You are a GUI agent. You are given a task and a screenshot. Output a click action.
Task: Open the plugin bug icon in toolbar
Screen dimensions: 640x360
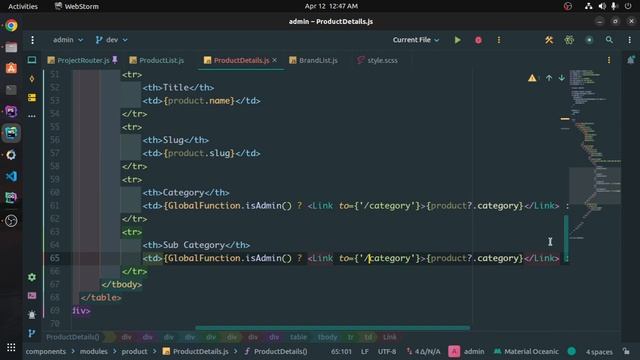tap(569, 40)
